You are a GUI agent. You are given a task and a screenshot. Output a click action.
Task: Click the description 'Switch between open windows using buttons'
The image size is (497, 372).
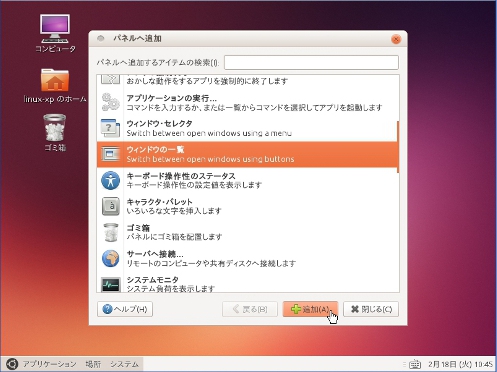coord(210,159)
